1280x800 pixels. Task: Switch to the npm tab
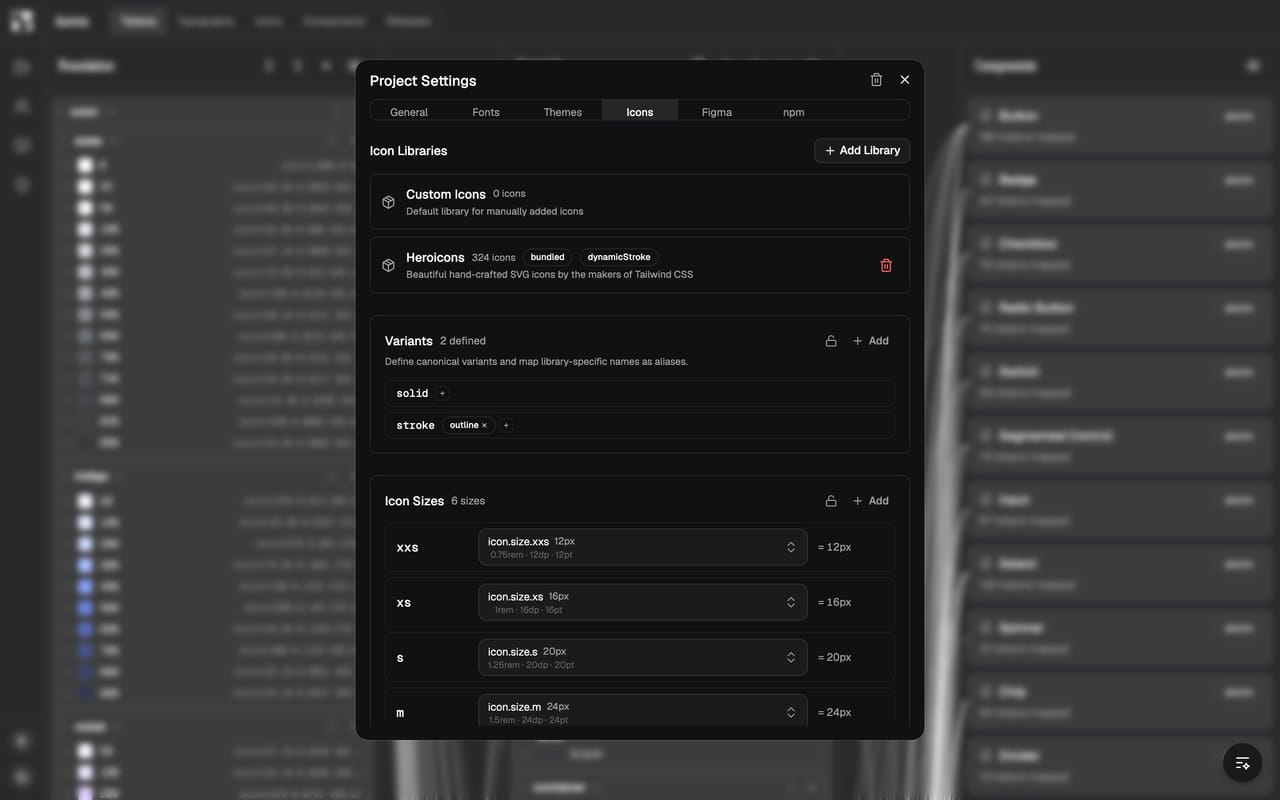coord(794,112)
